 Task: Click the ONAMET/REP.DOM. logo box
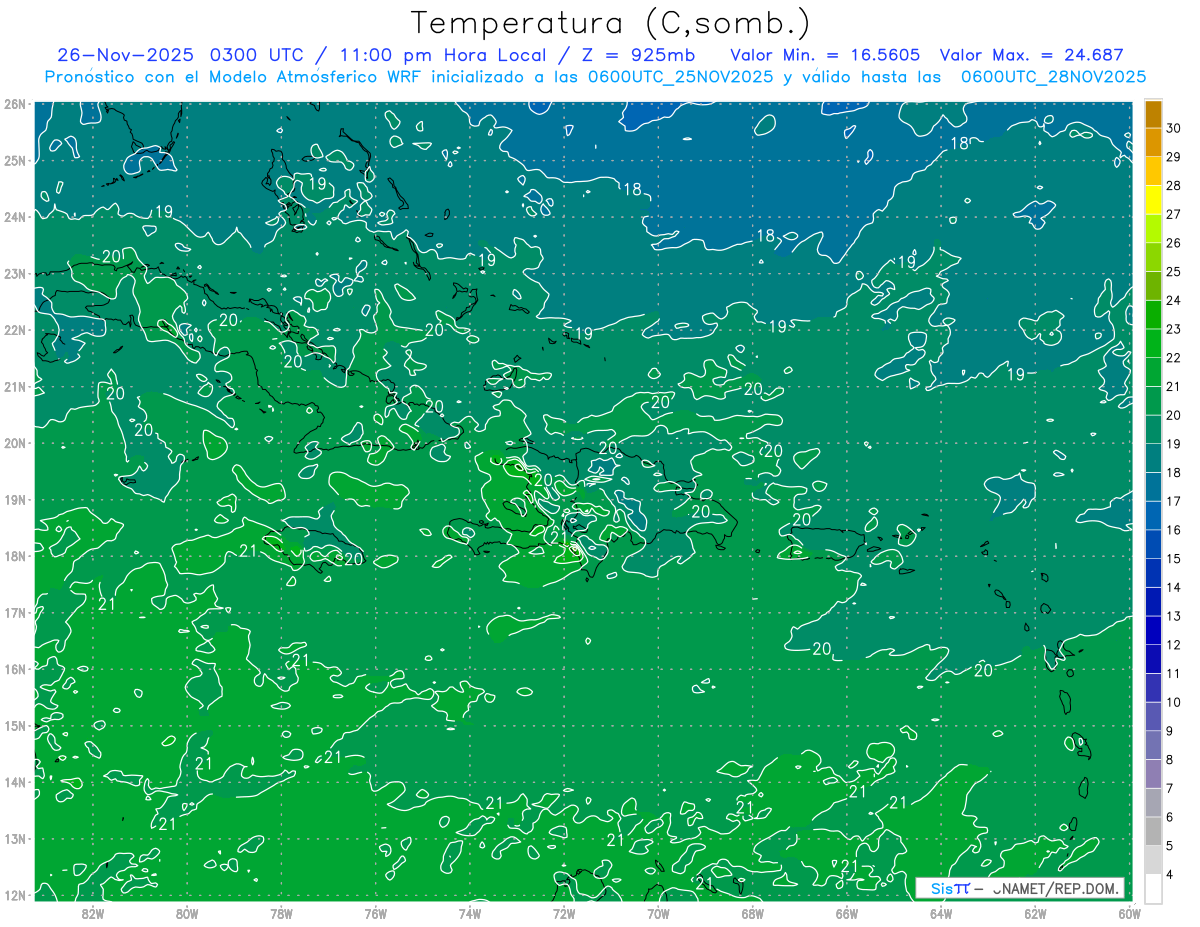(1020, 888)
